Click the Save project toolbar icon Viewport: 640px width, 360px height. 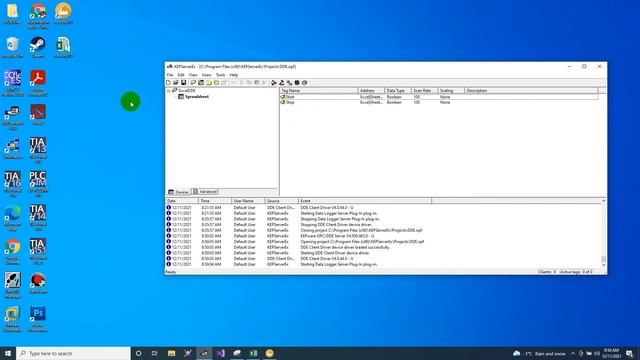click(184, 83)
